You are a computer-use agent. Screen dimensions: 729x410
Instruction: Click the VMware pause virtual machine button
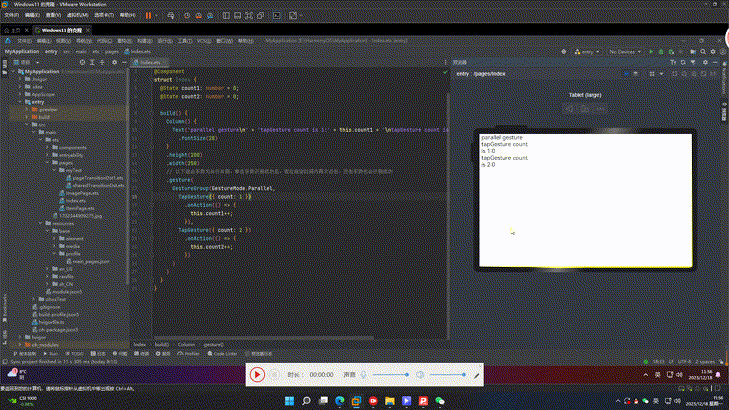[148, 15]
